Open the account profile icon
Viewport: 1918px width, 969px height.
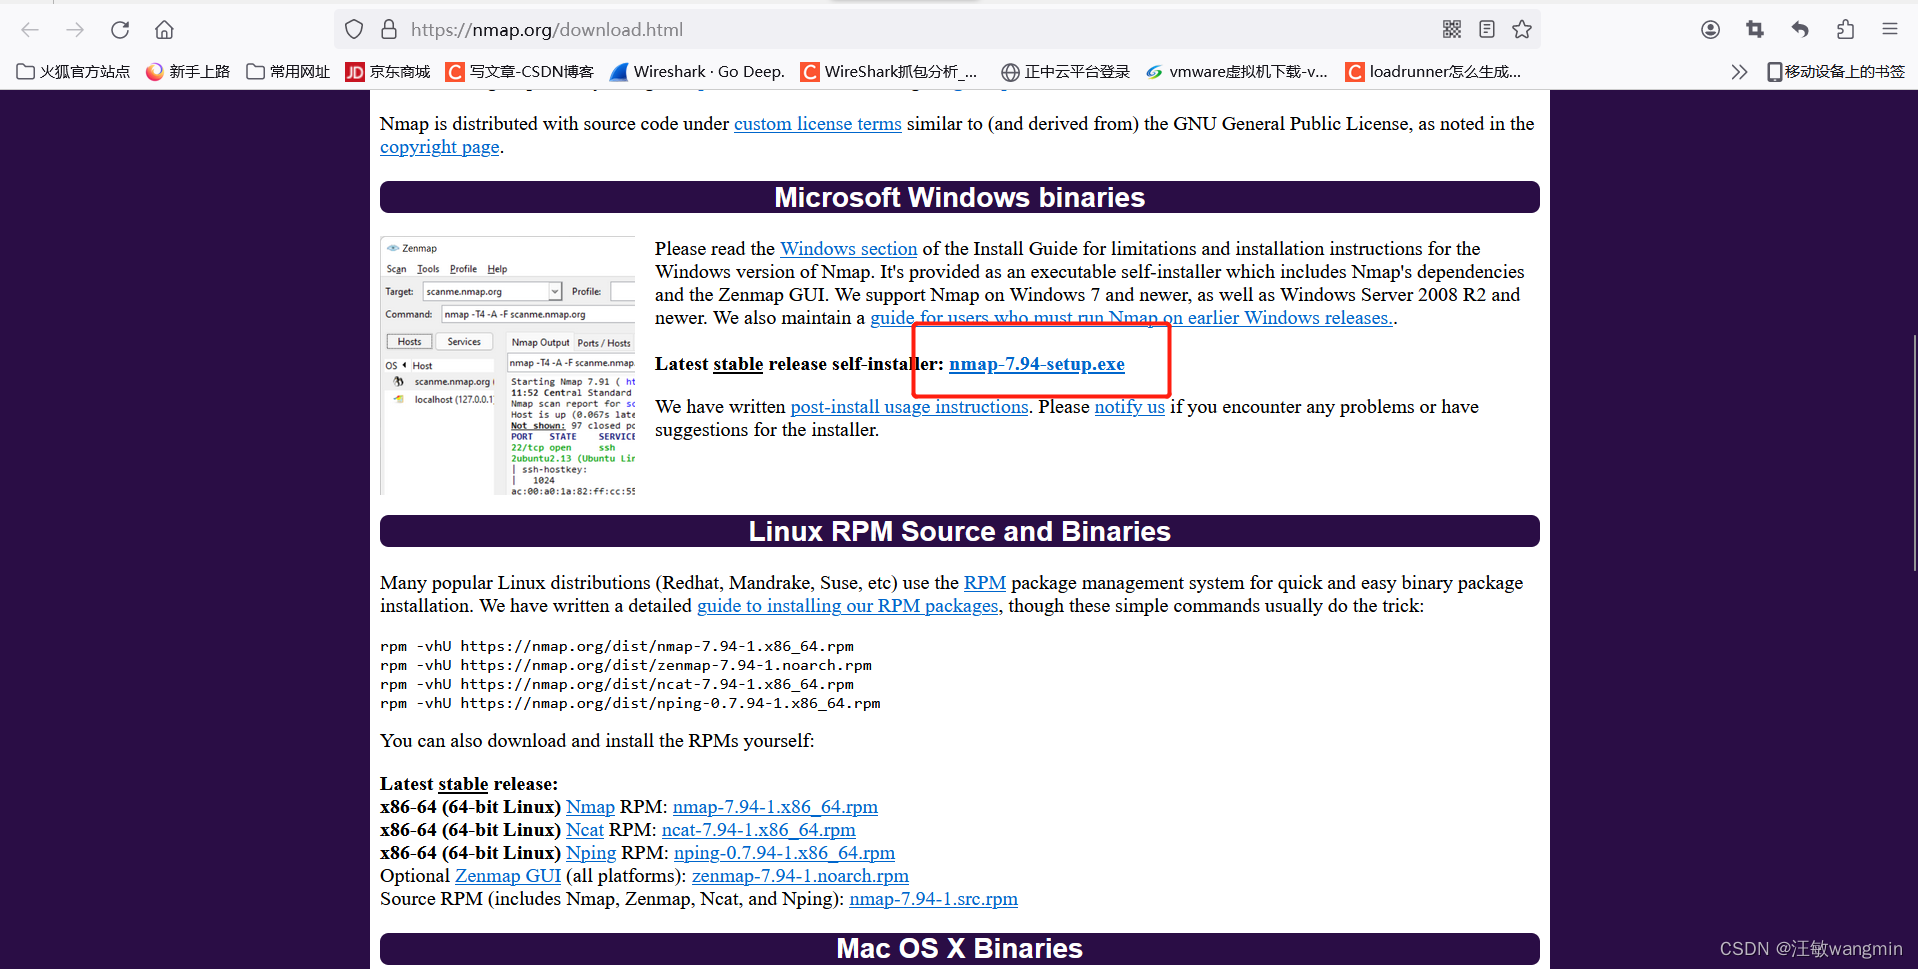tap(1710, 30)
